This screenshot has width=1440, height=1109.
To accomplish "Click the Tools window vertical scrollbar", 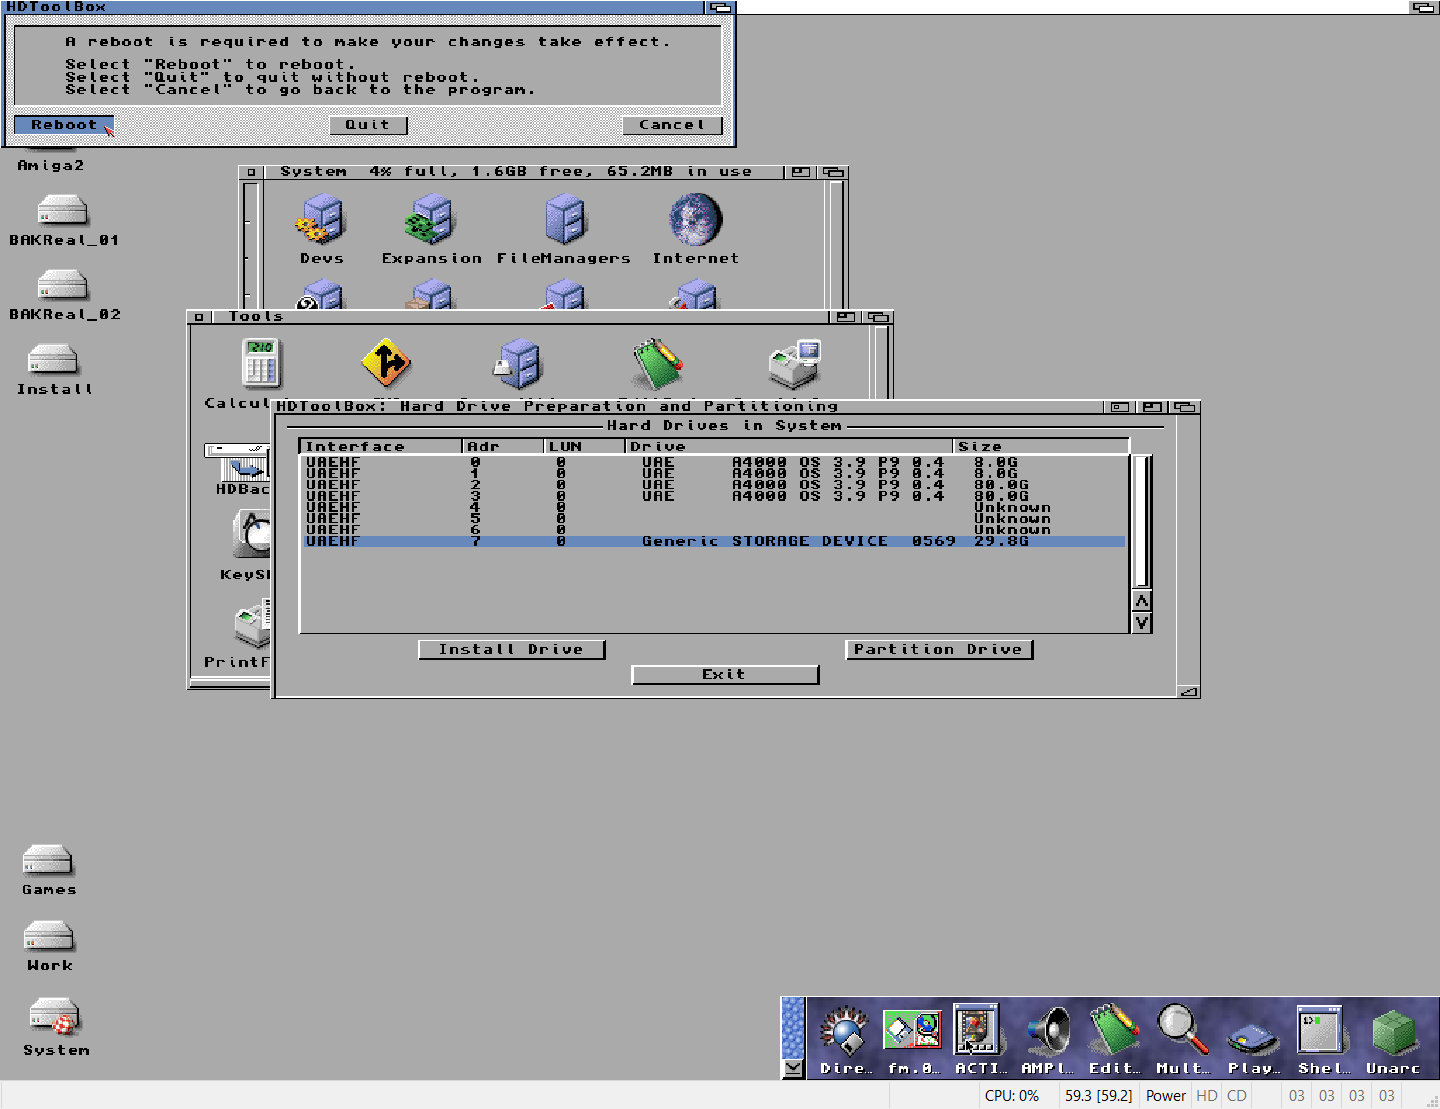I will pos(881,362).
